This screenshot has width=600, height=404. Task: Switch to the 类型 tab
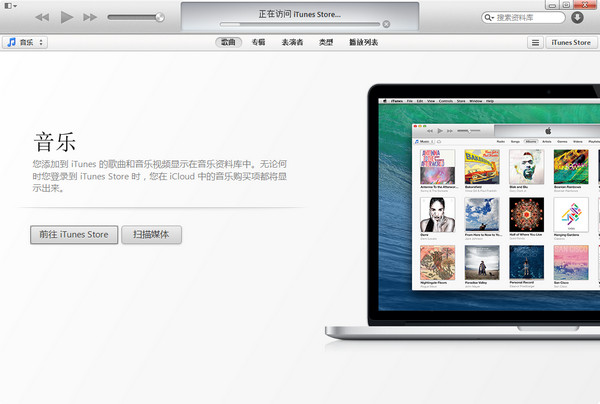tap(326, 42)
